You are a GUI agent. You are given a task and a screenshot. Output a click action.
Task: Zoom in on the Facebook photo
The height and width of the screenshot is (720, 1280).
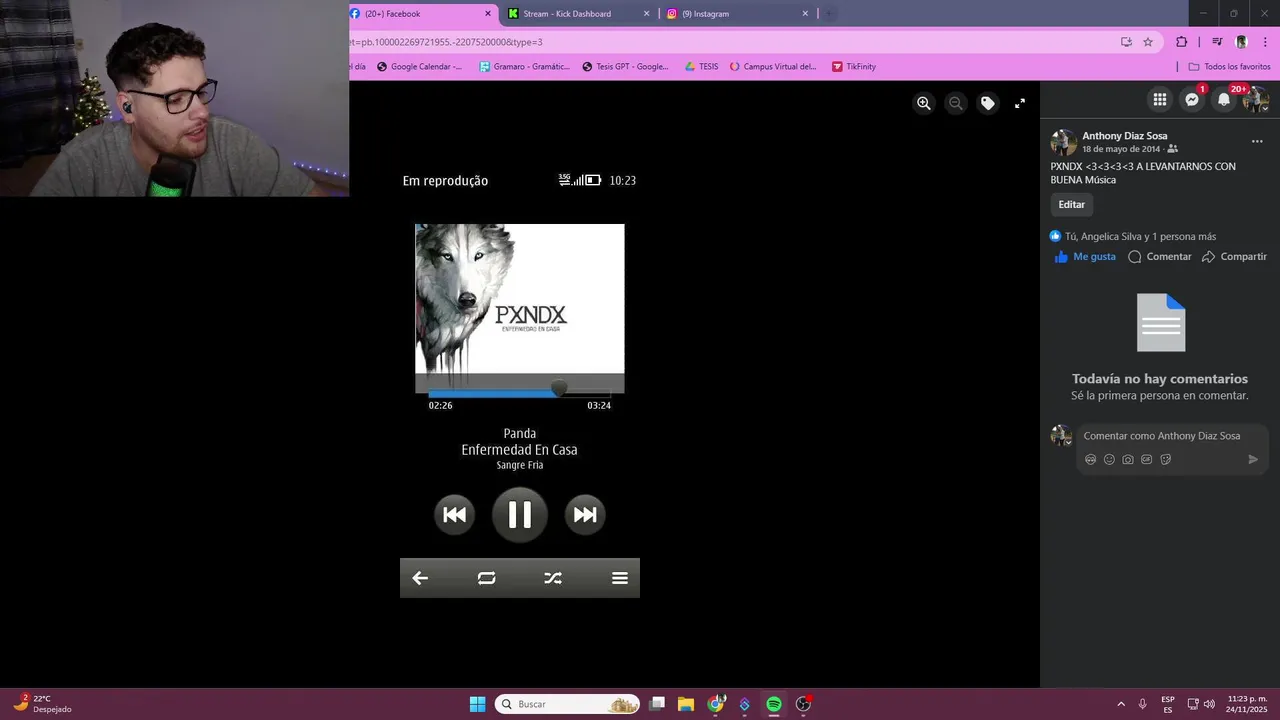[x=924, y=103]
